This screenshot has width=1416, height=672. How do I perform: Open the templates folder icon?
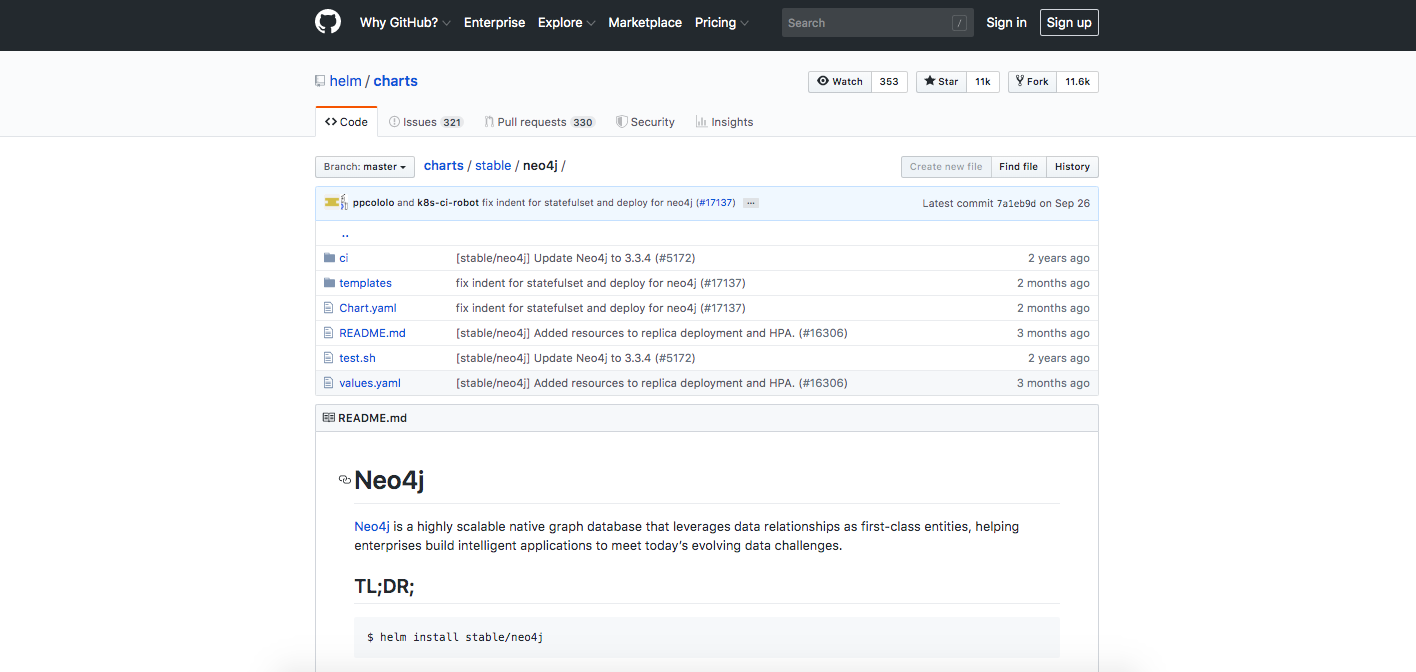click(329, 283)
